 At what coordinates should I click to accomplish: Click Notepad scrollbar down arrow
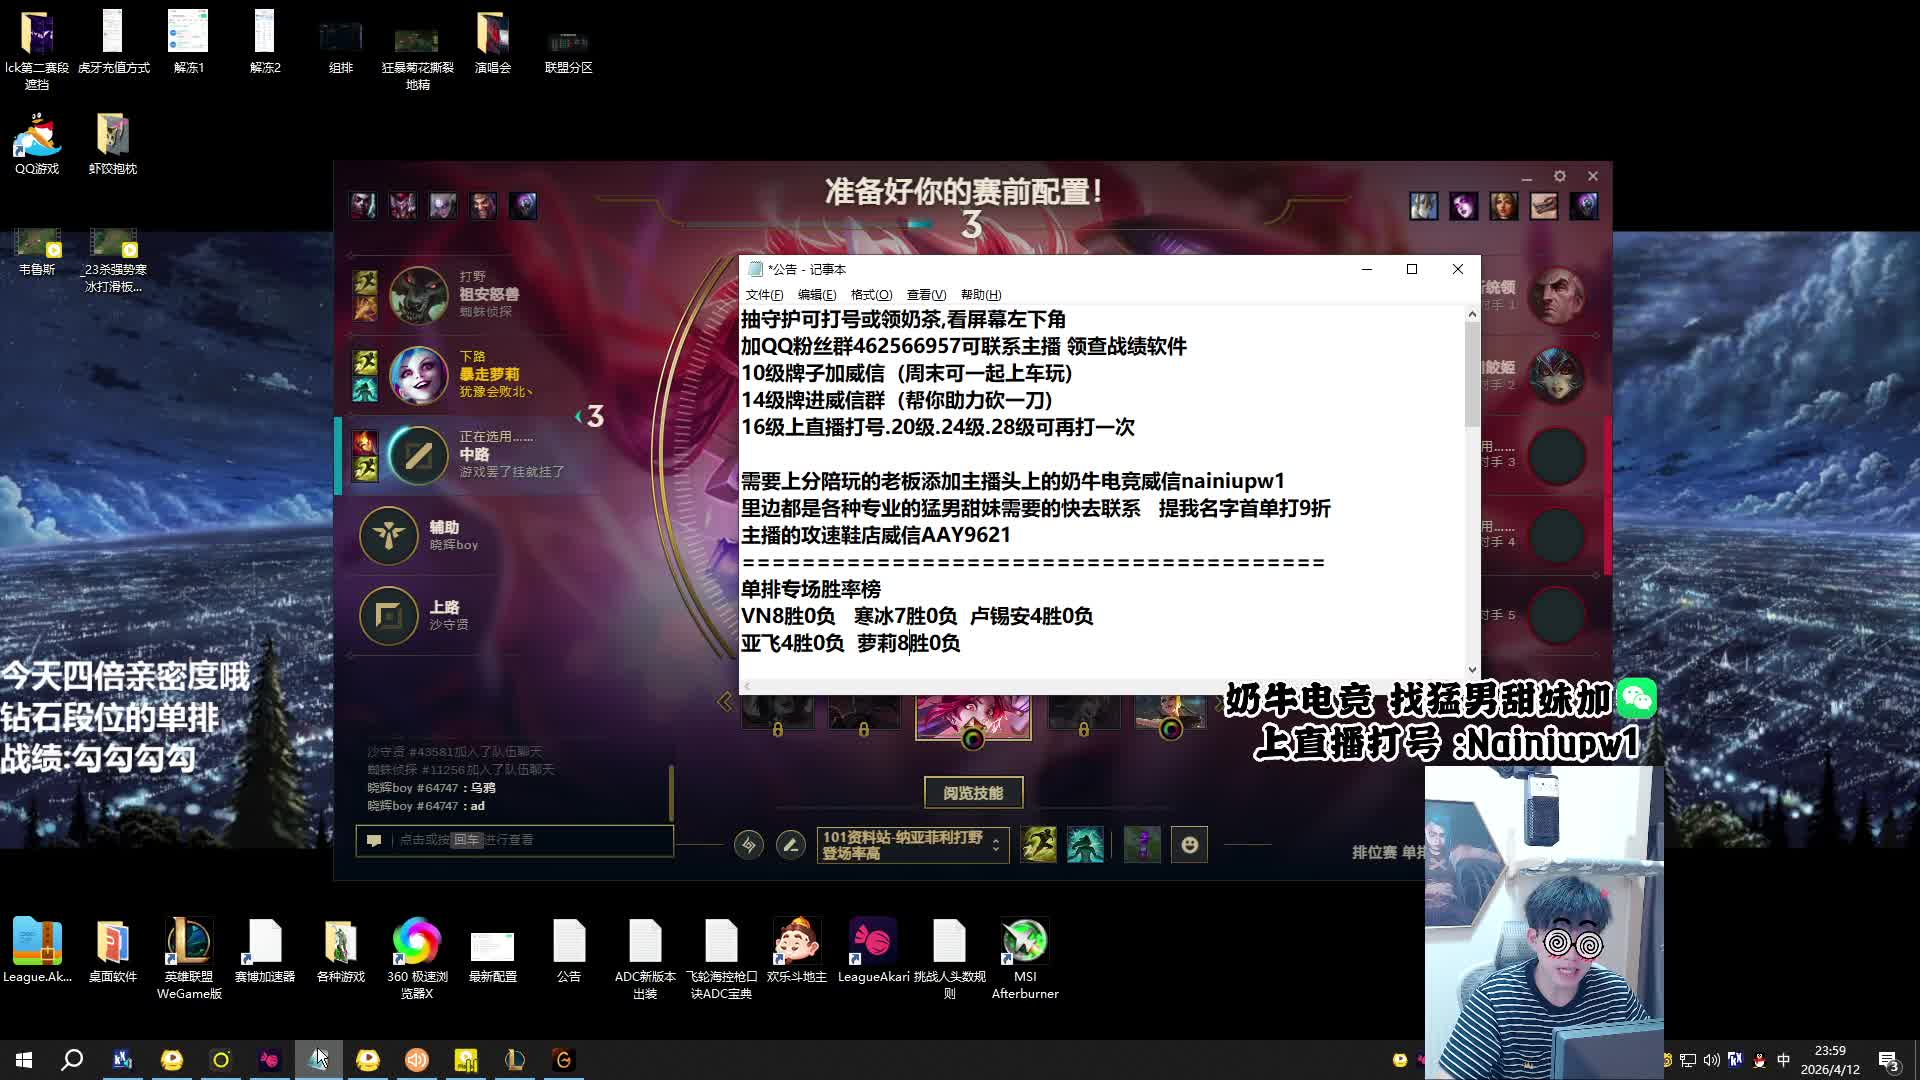click(1472, 669)
